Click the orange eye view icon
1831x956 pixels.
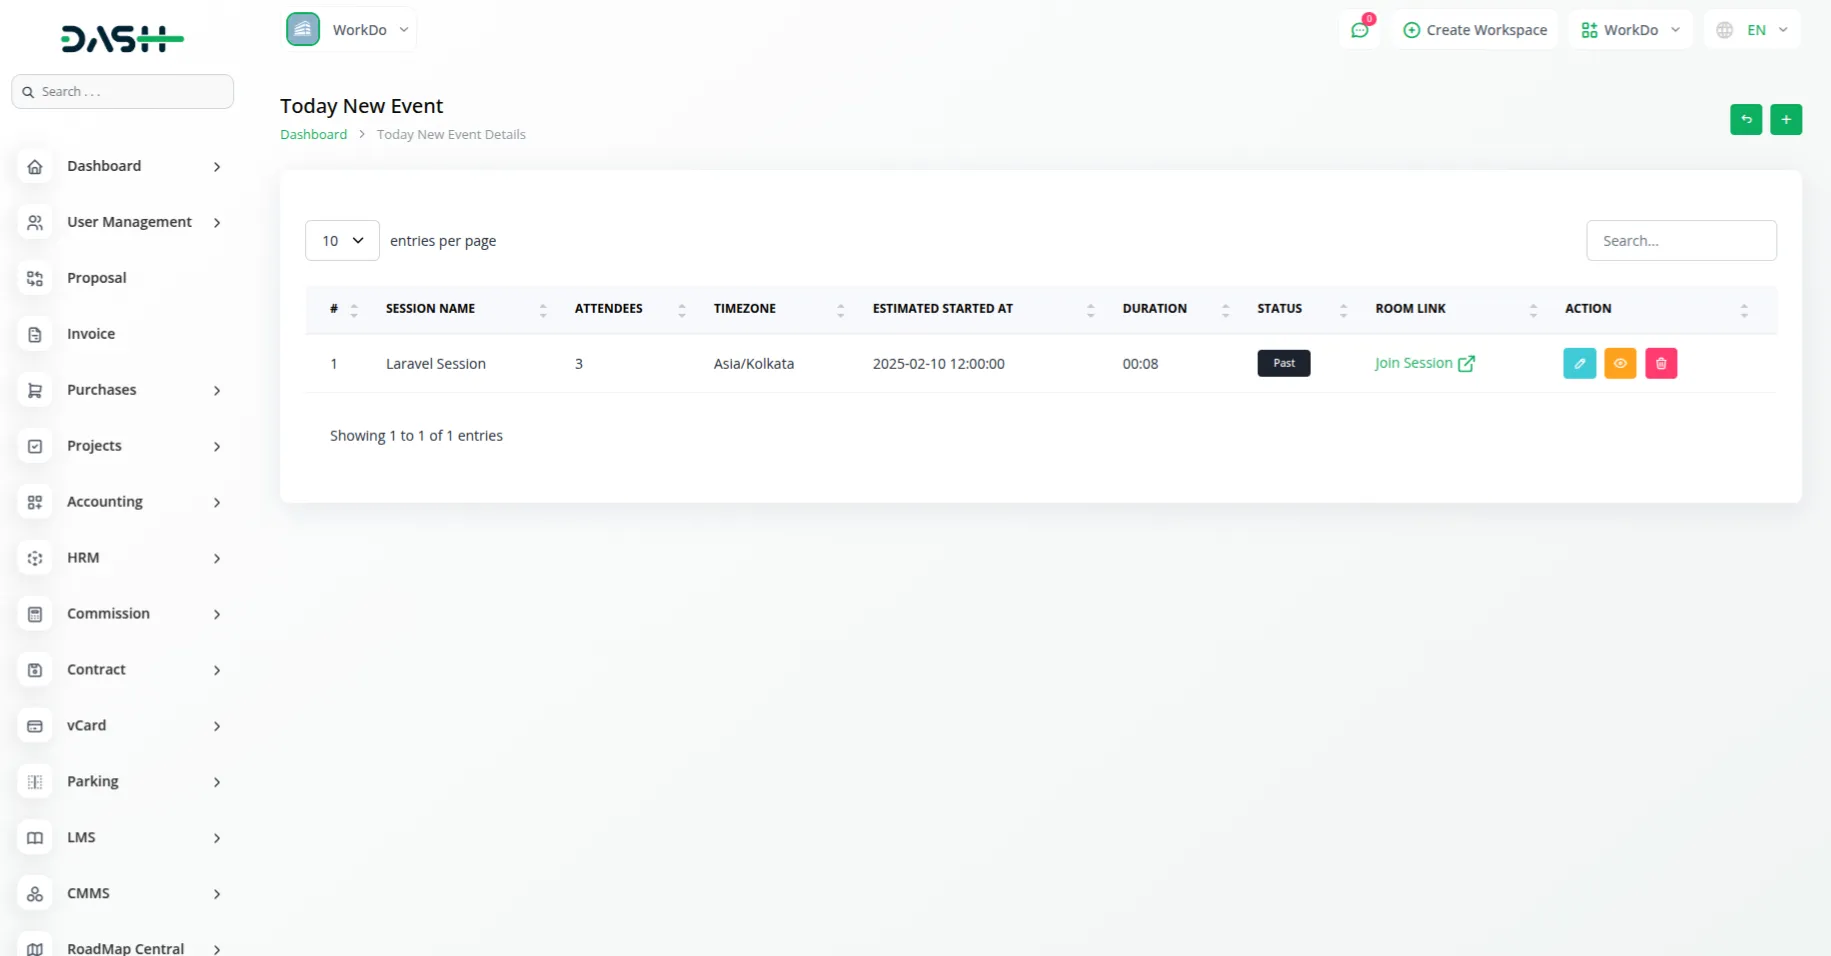point(1620,363)
